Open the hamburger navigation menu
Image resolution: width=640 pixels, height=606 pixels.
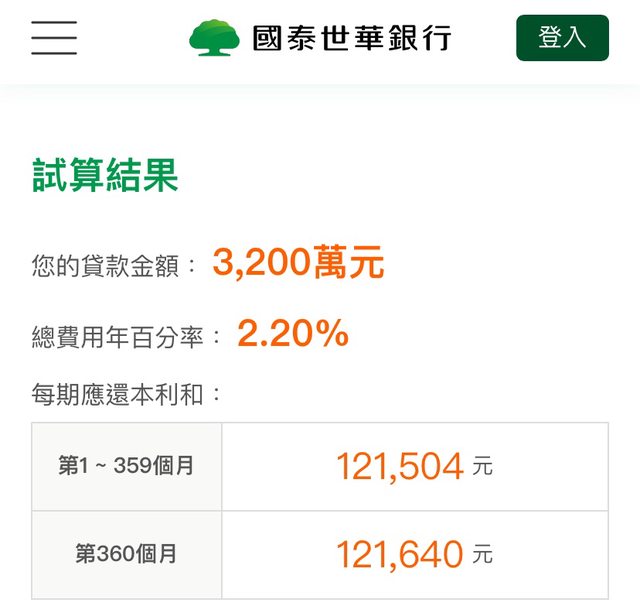[54, 38]
